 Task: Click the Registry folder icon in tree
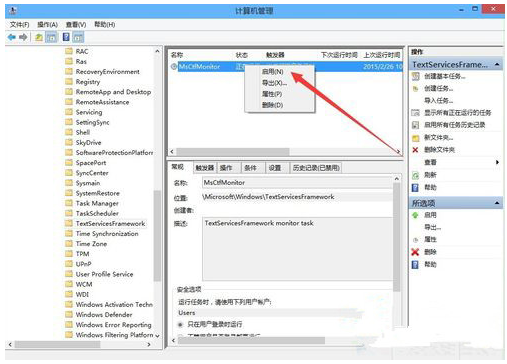[69, 81]
